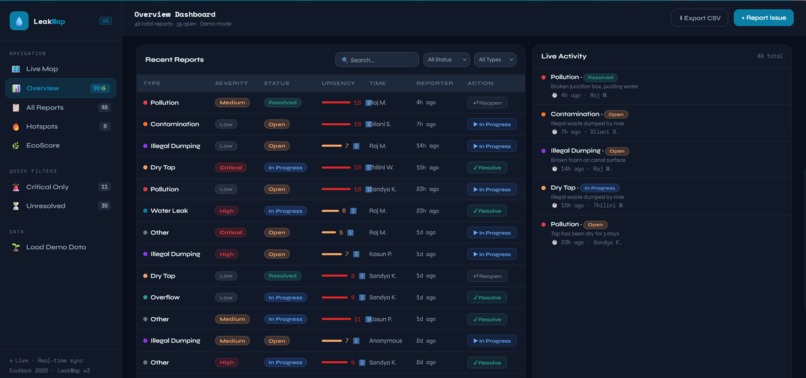
Task: Click the v3 version badge beside the logo
Action: point(105,21)
